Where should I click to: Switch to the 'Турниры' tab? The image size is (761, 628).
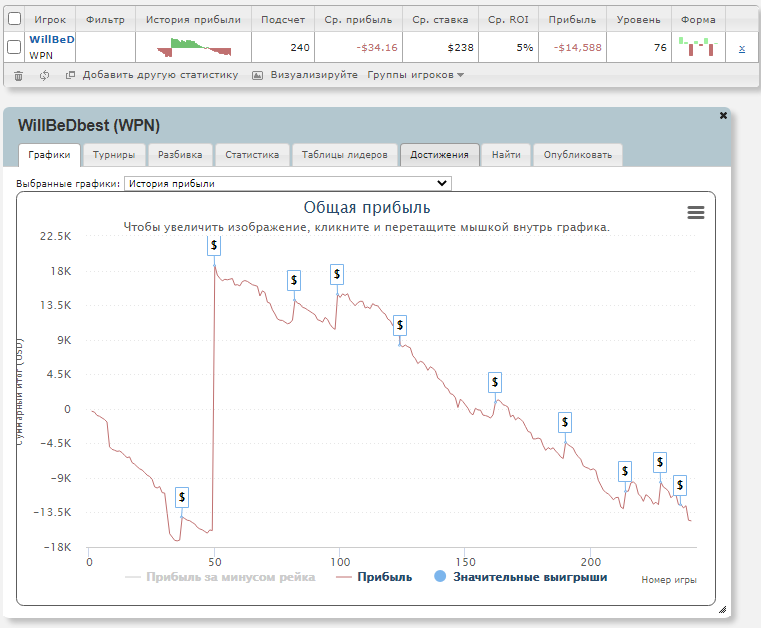click(x=116, y=155)
